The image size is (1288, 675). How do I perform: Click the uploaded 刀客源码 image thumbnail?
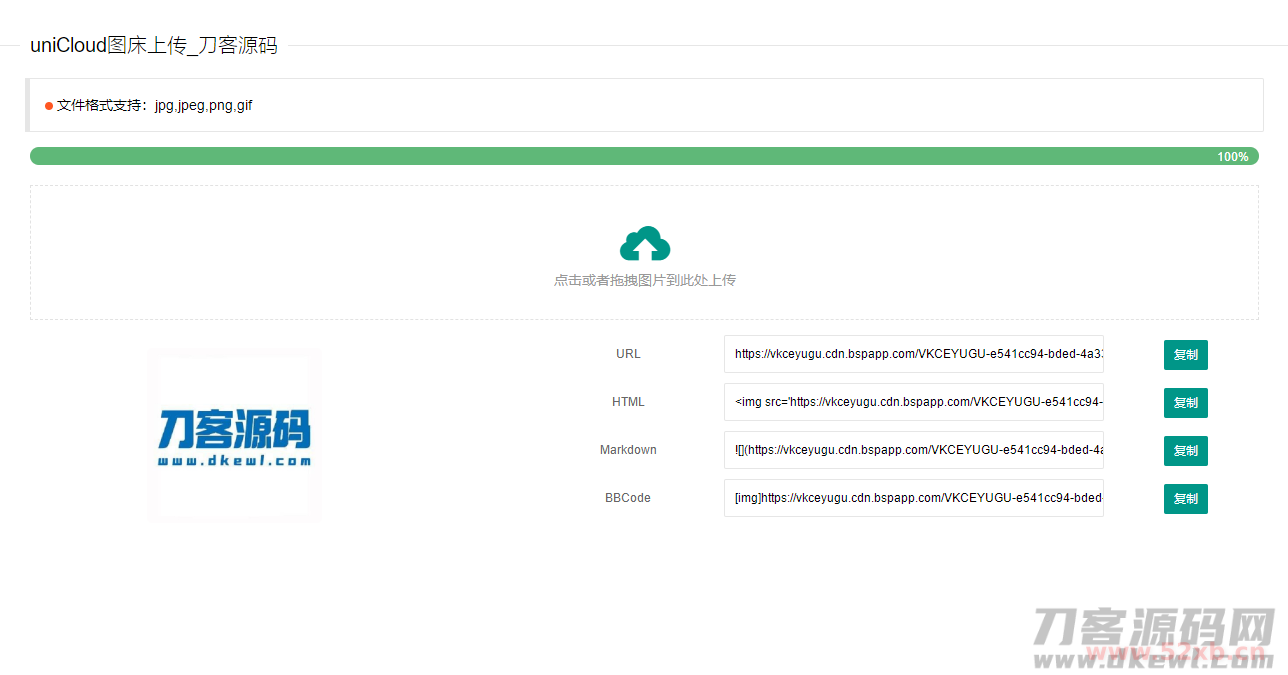(233, 435)
